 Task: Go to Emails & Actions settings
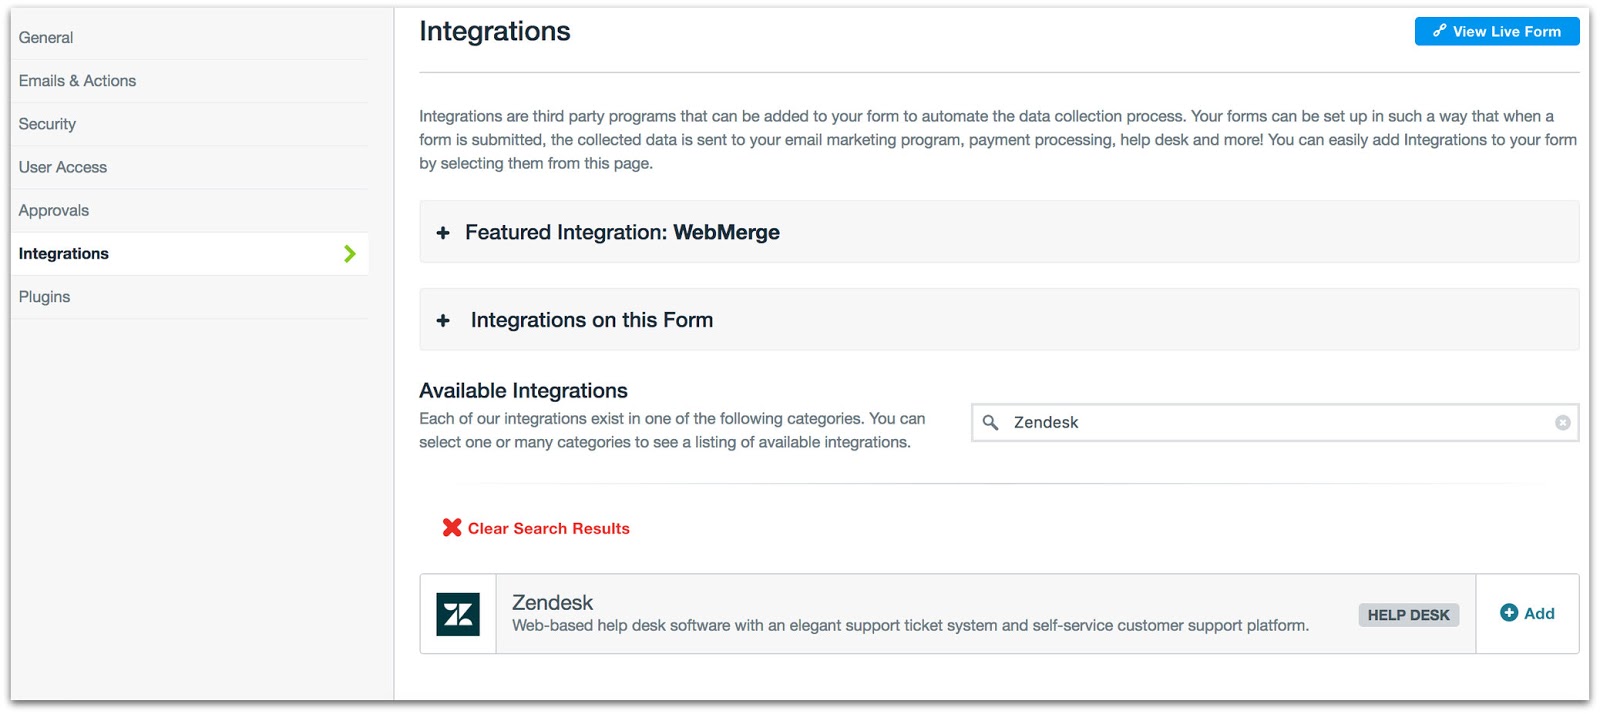point(77,81)
